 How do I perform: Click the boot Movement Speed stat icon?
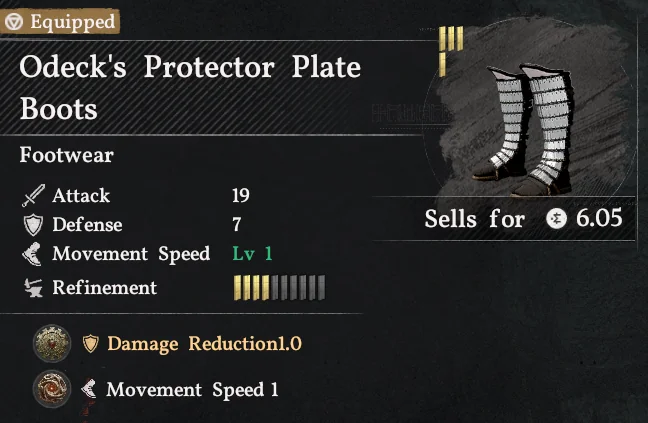click(33, 254)
